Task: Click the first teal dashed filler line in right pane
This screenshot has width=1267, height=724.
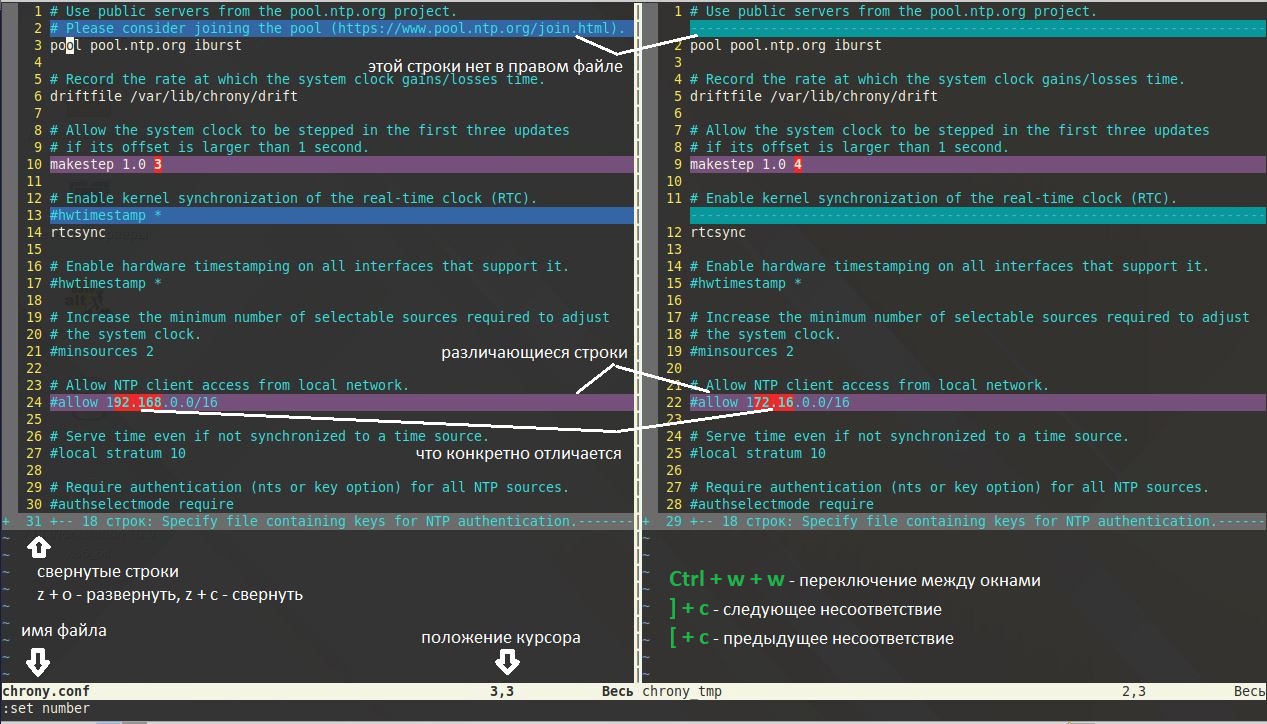Action: click(x=960, y=28)
